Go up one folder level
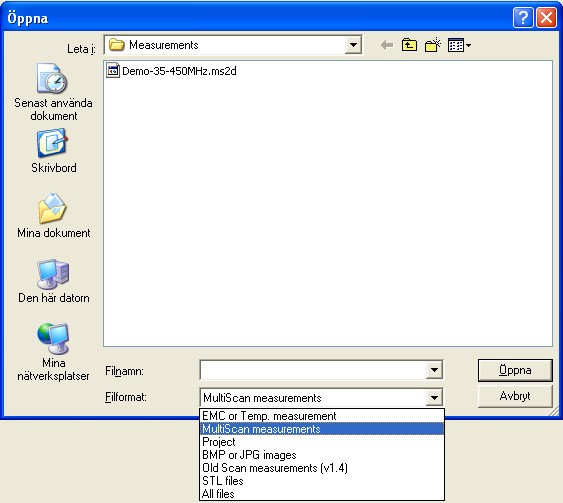Viewport: 563px width, 503px height. tap(409, 45)
